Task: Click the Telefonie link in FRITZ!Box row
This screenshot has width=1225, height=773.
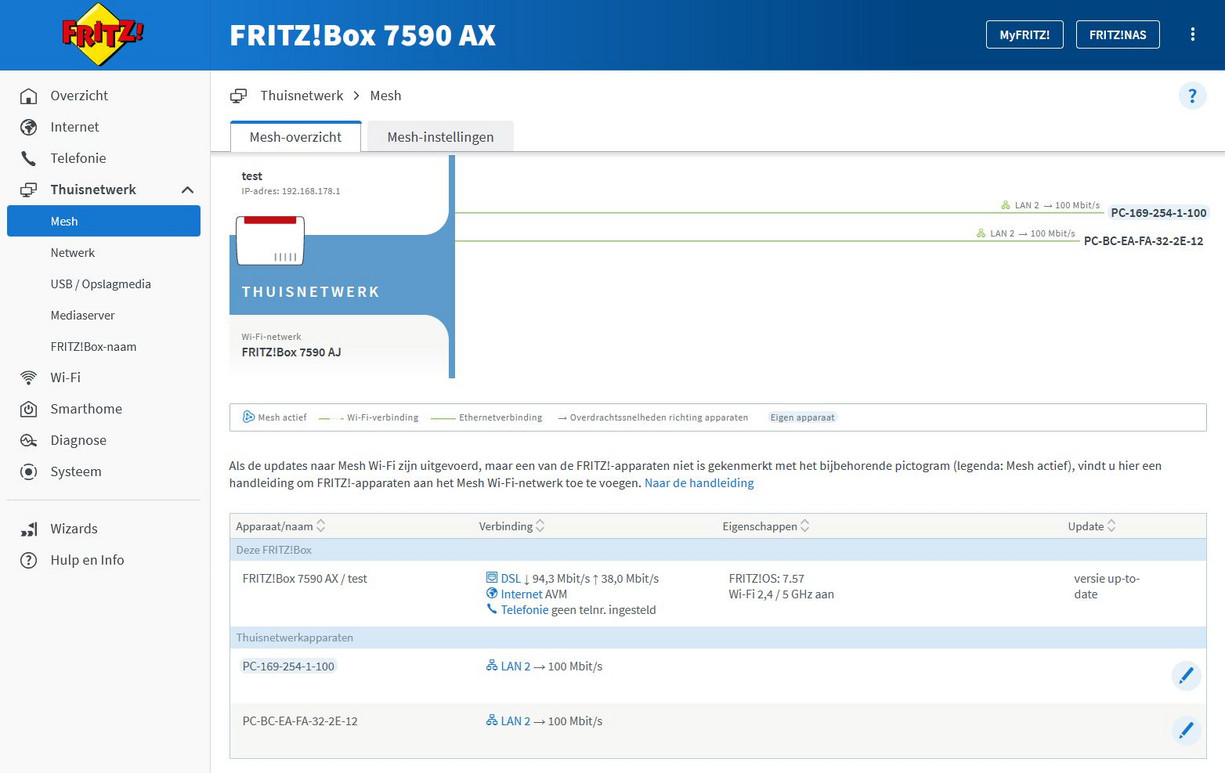Action: pyautogui.click(x=524, y=609)
